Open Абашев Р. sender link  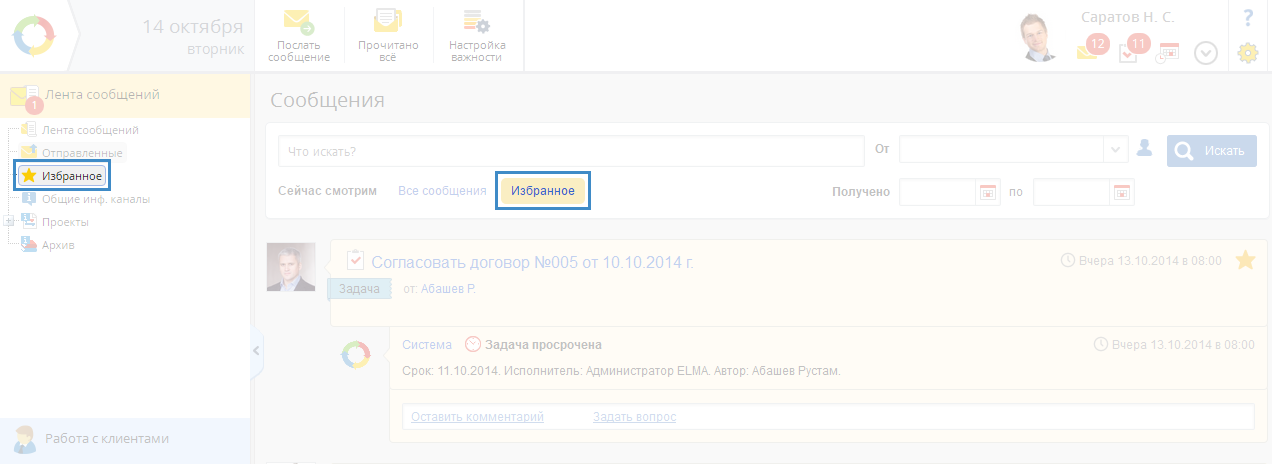click(x=448, y=289)
